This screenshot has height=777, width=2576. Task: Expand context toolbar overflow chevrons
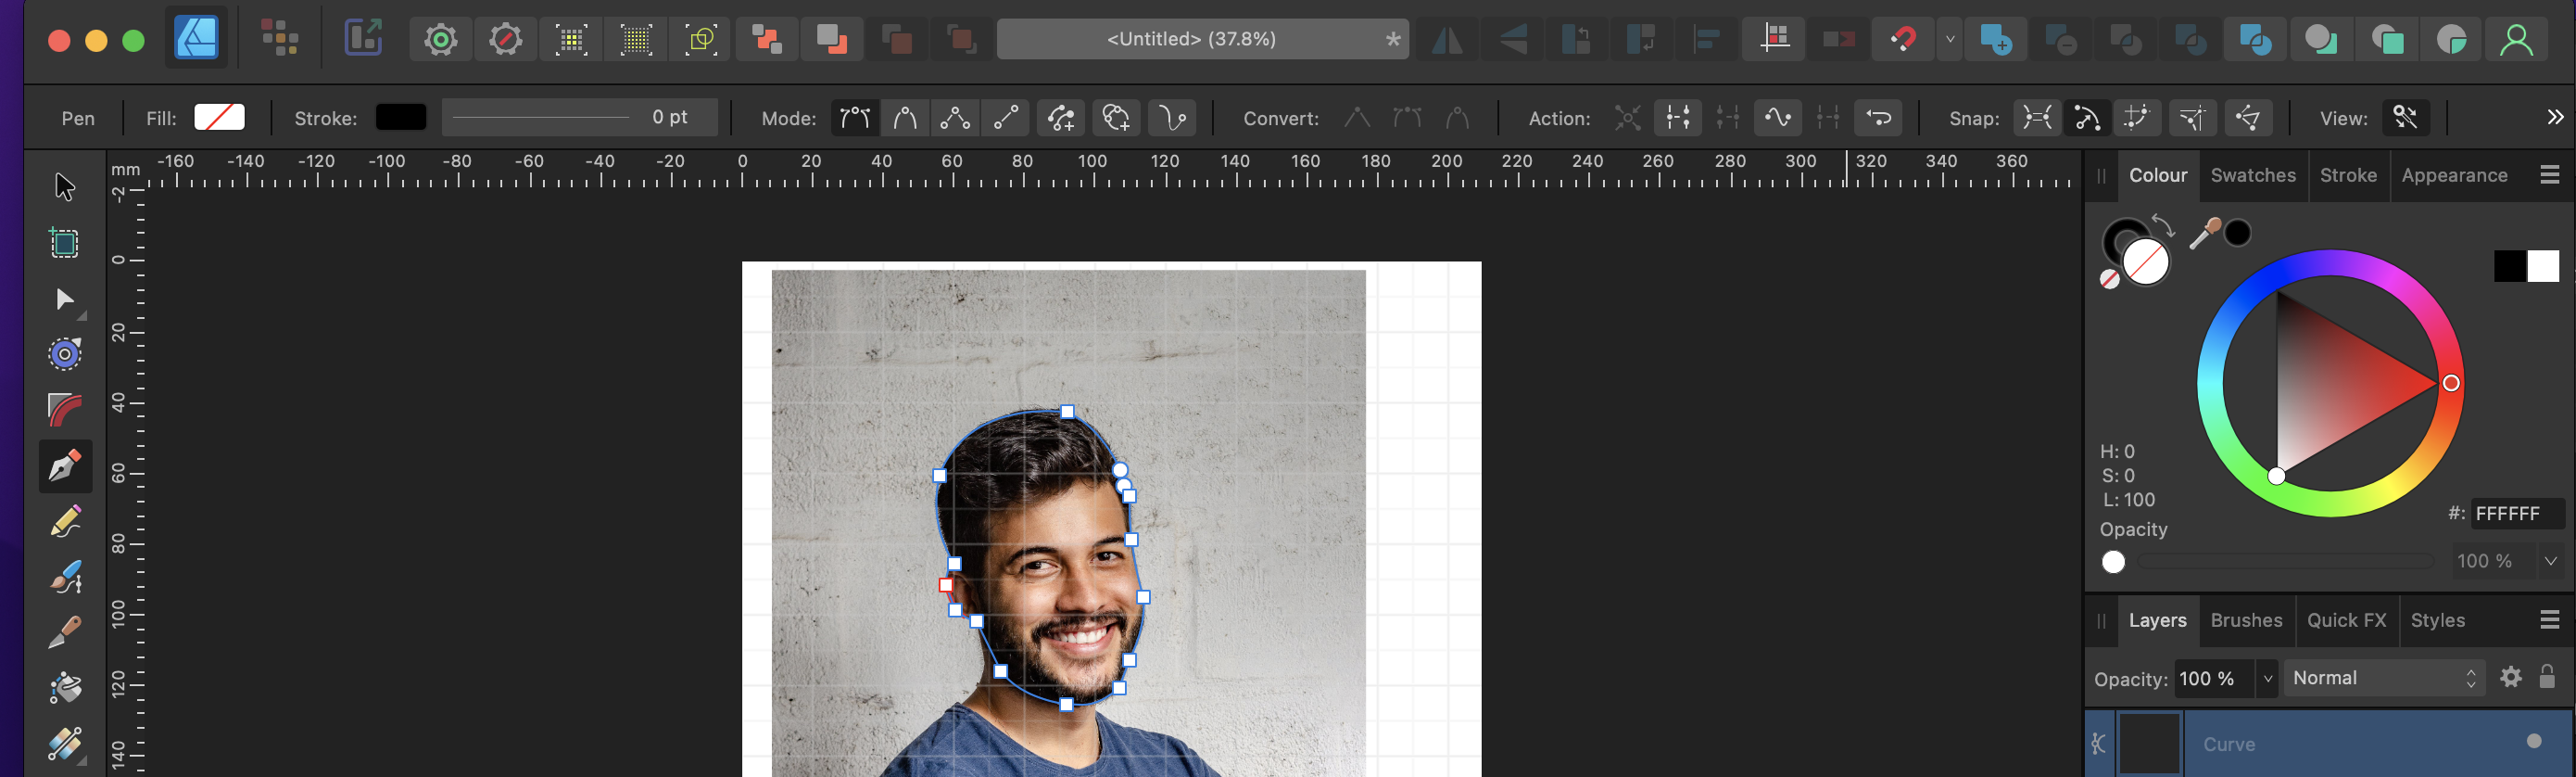[x=2555, y=117]
